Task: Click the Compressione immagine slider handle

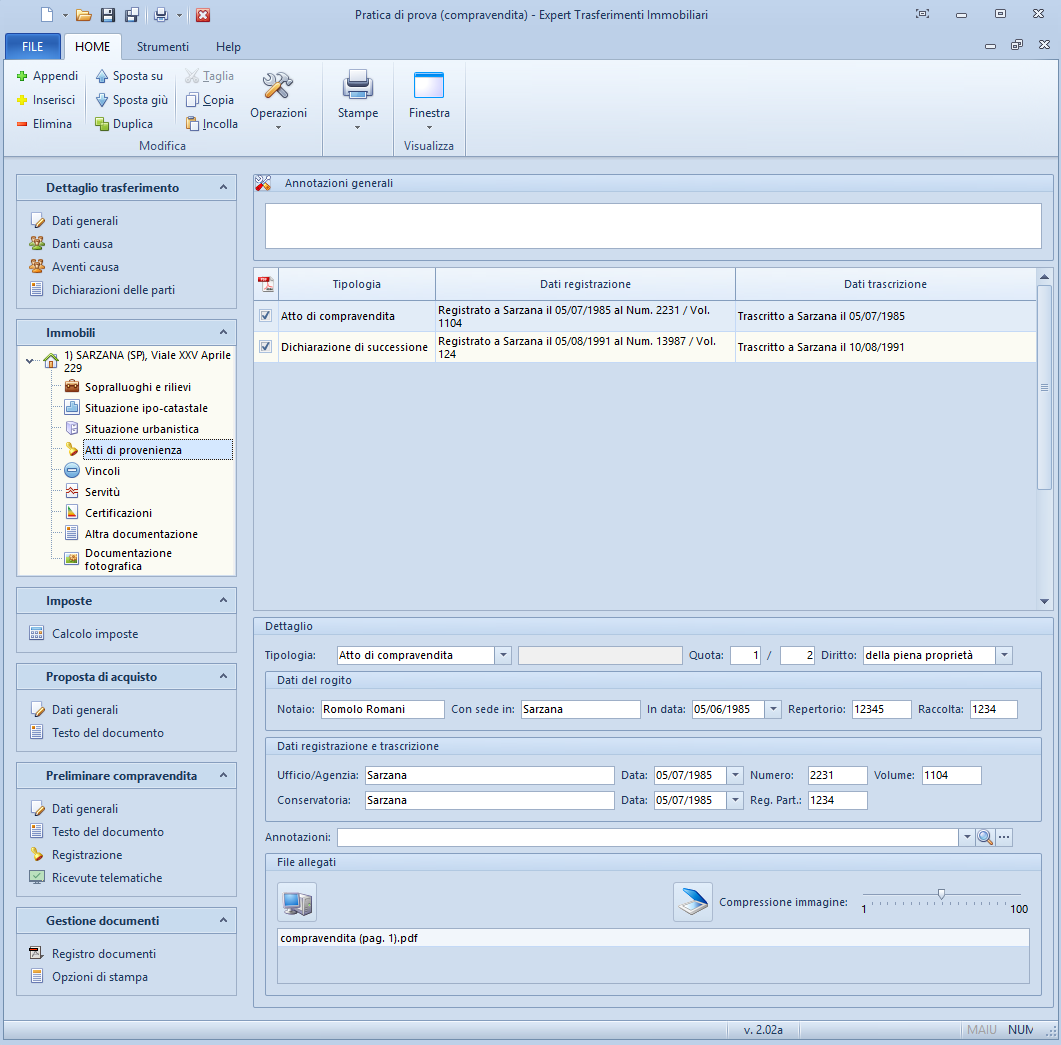Action: [x=941, y=894]
